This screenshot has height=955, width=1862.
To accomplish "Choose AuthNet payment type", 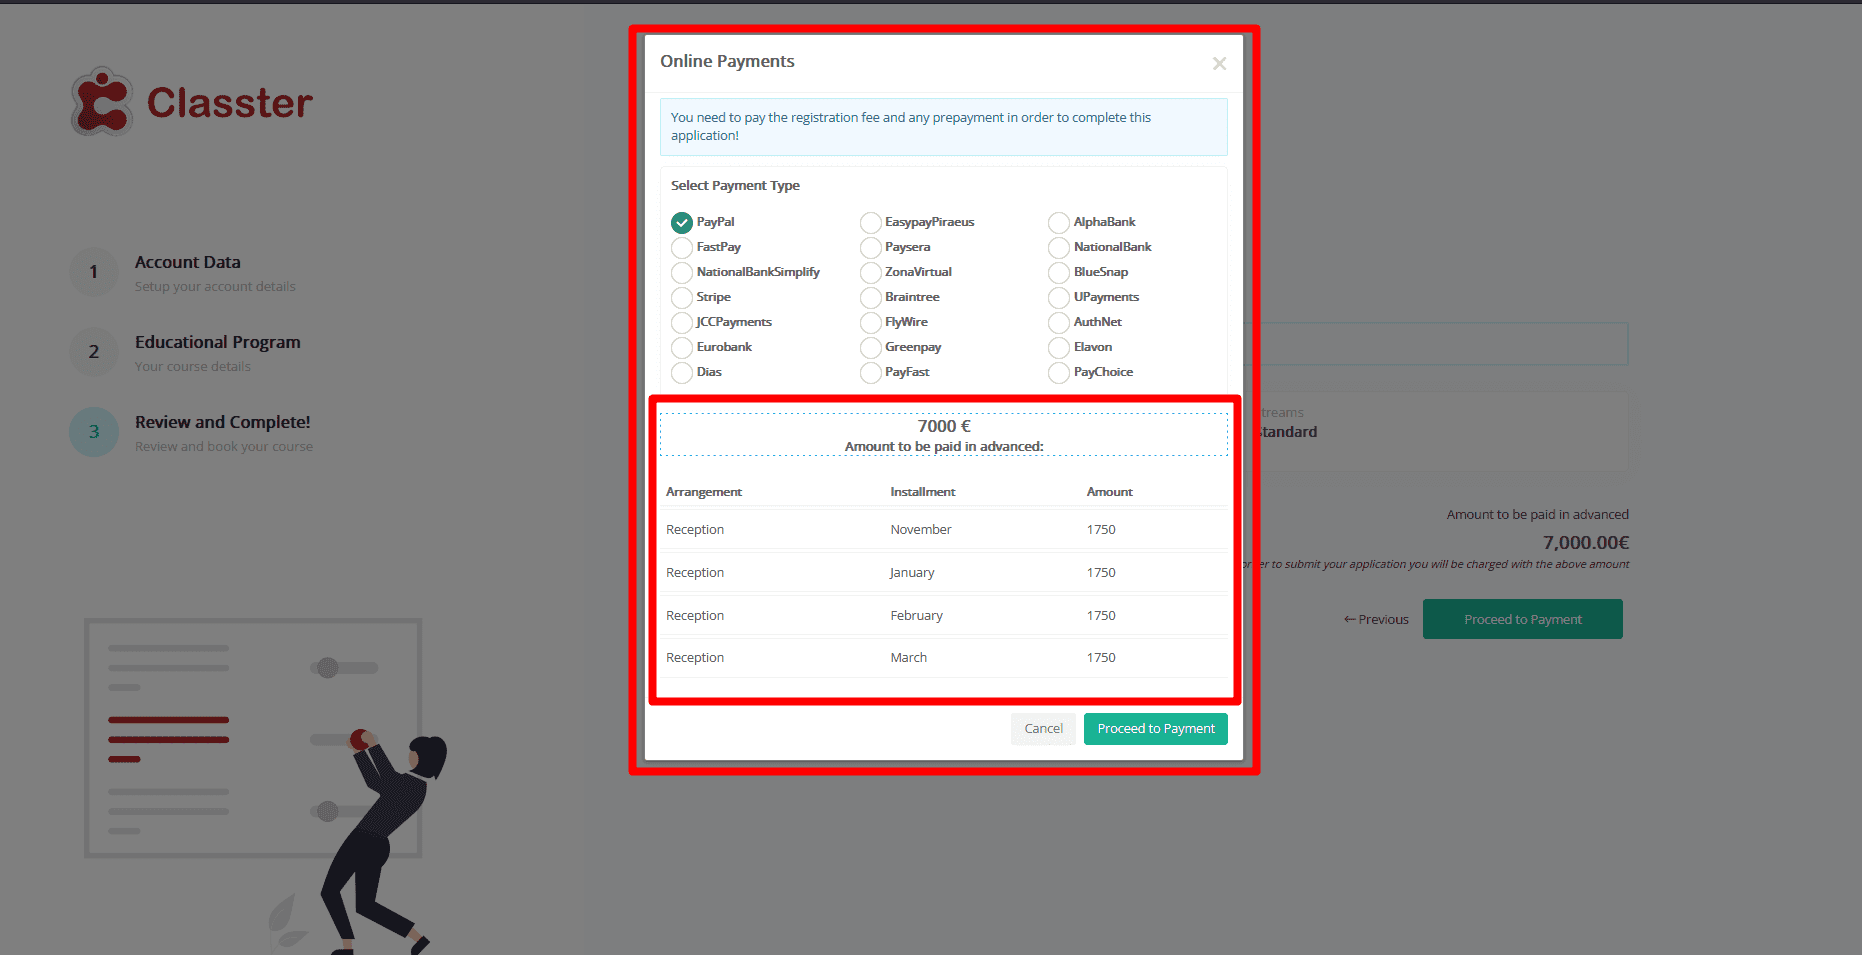I will 1059,322.
